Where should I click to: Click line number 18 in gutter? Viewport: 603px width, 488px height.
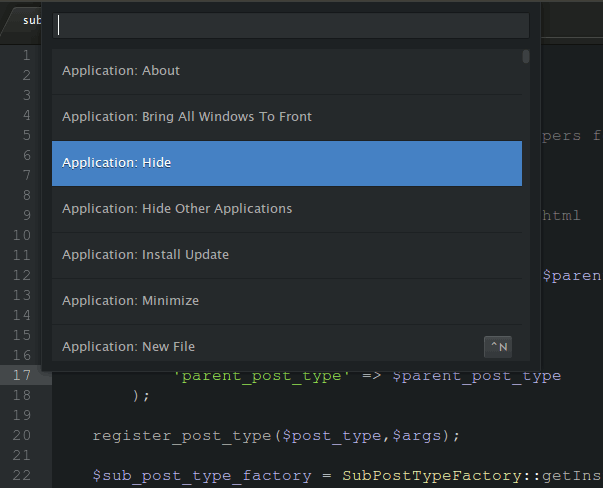[x=22, y=395]
